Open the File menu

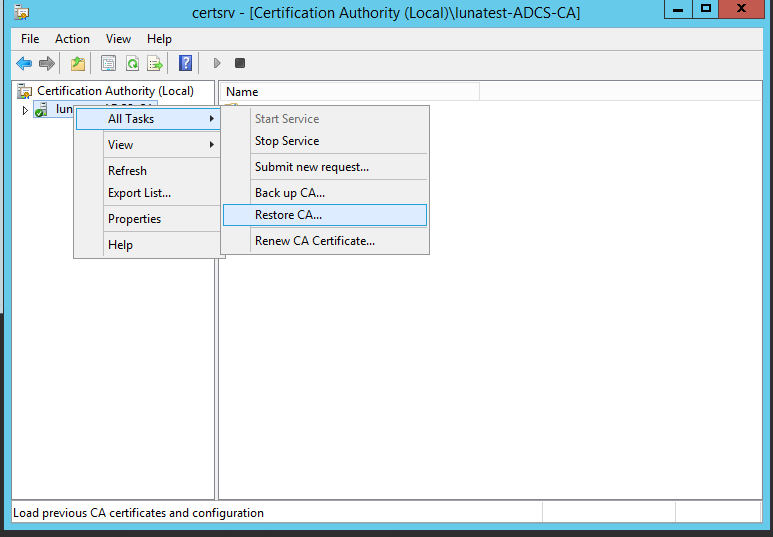30,39
